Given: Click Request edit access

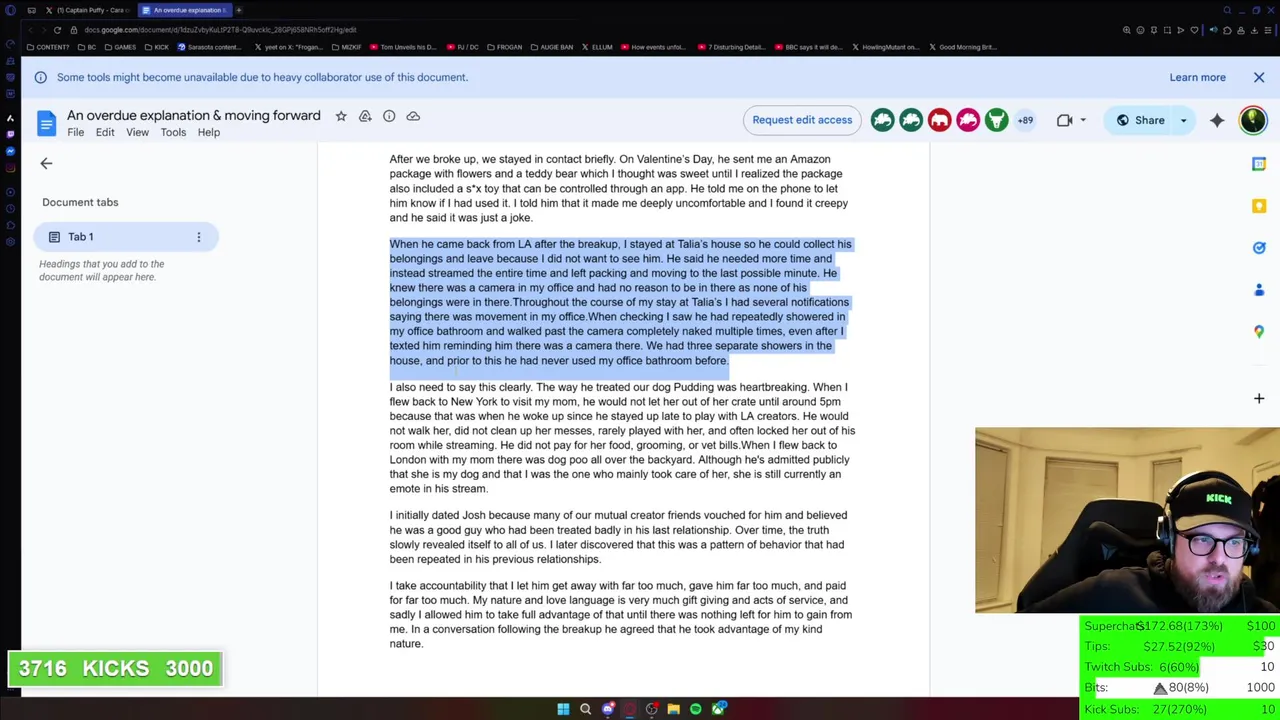Looking at the screenshot, I should pyautogui.click(x=802, y=120).
